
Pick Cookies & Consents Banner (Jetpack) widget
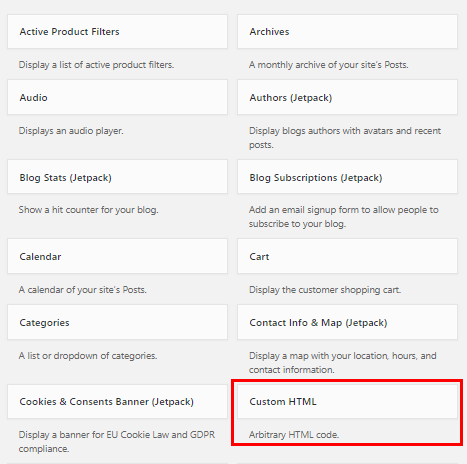117,401
